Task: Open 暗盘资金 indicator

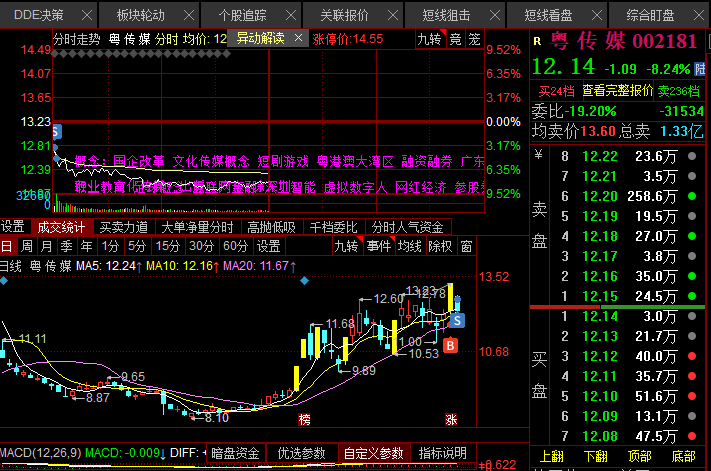Action: coord(235,453)
